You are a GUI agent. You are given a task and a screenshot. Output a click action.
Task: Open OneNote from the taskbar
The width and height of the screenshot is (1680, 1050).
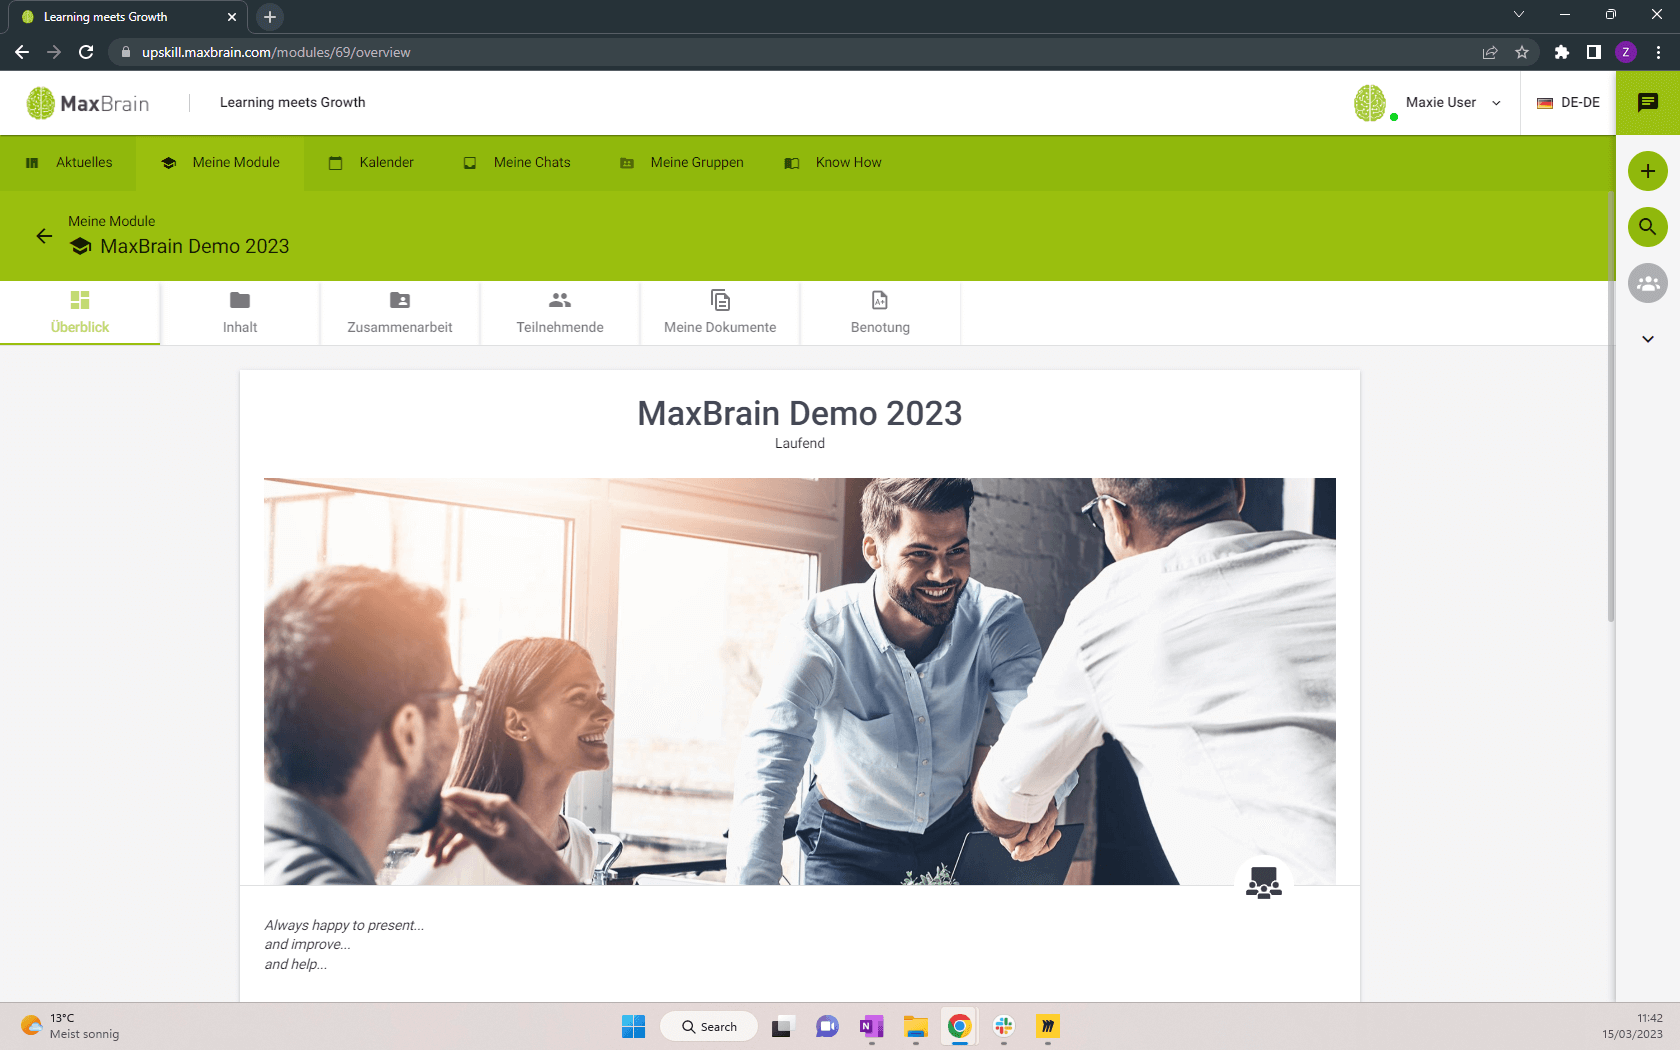(x=871, y=1027)
